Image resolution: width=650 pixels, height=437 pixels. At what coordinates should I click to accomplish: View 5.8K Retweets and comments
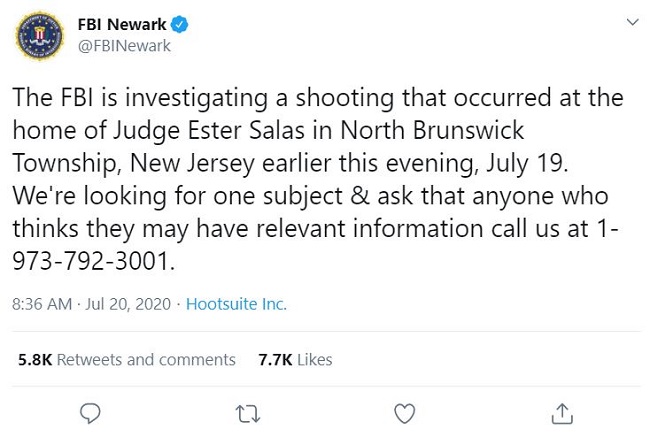(x=126, y=359)
